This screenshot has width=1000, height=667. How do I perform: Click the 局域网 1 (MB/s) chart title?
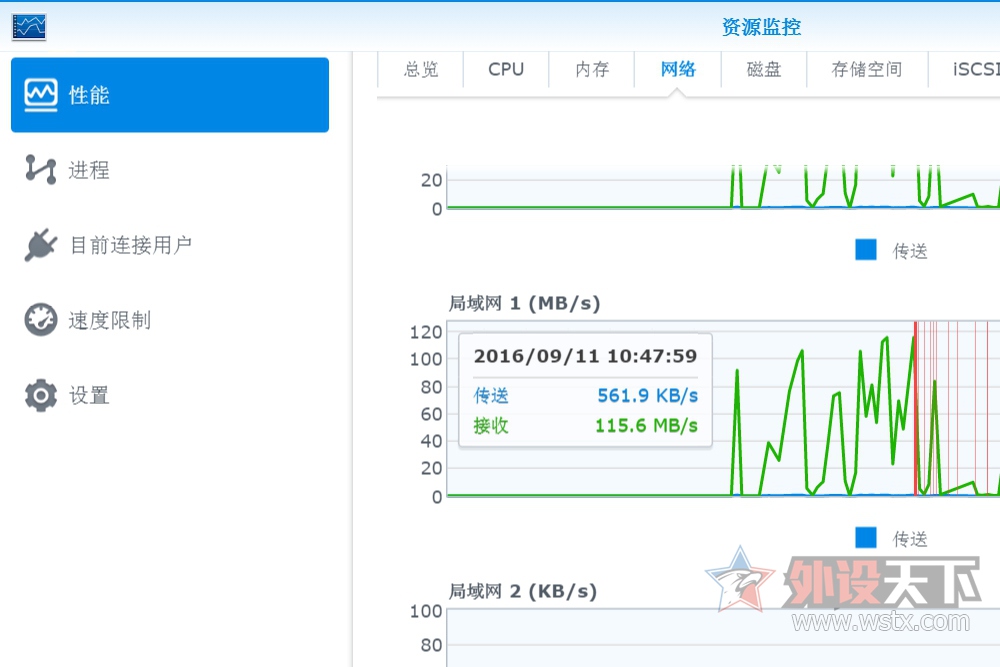coord(524,303)
